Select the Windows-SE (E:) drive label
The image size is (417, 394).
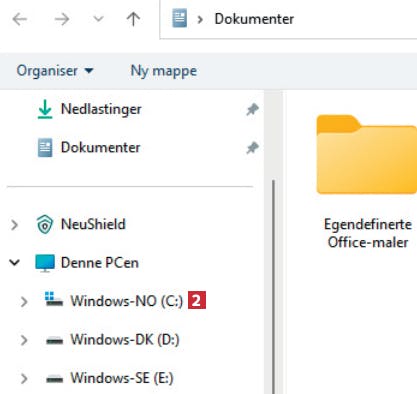[122, 378]
